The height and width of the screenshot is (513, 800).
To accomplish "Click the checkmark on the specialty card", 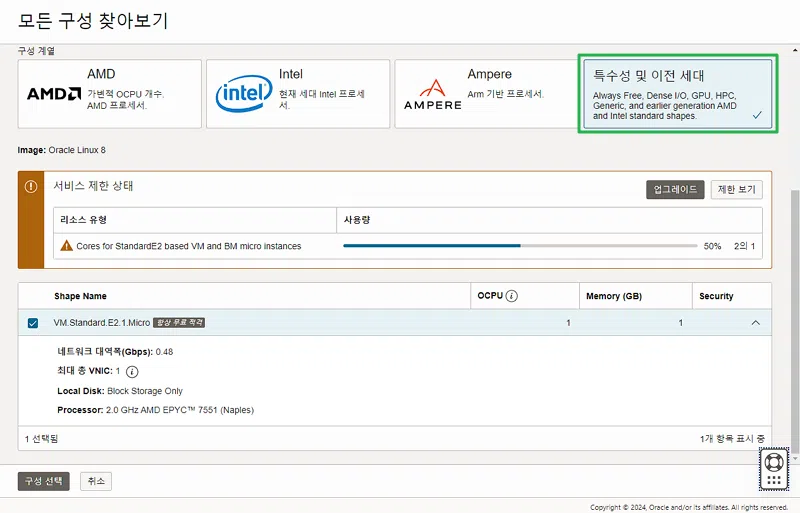I will coord(757,115).
